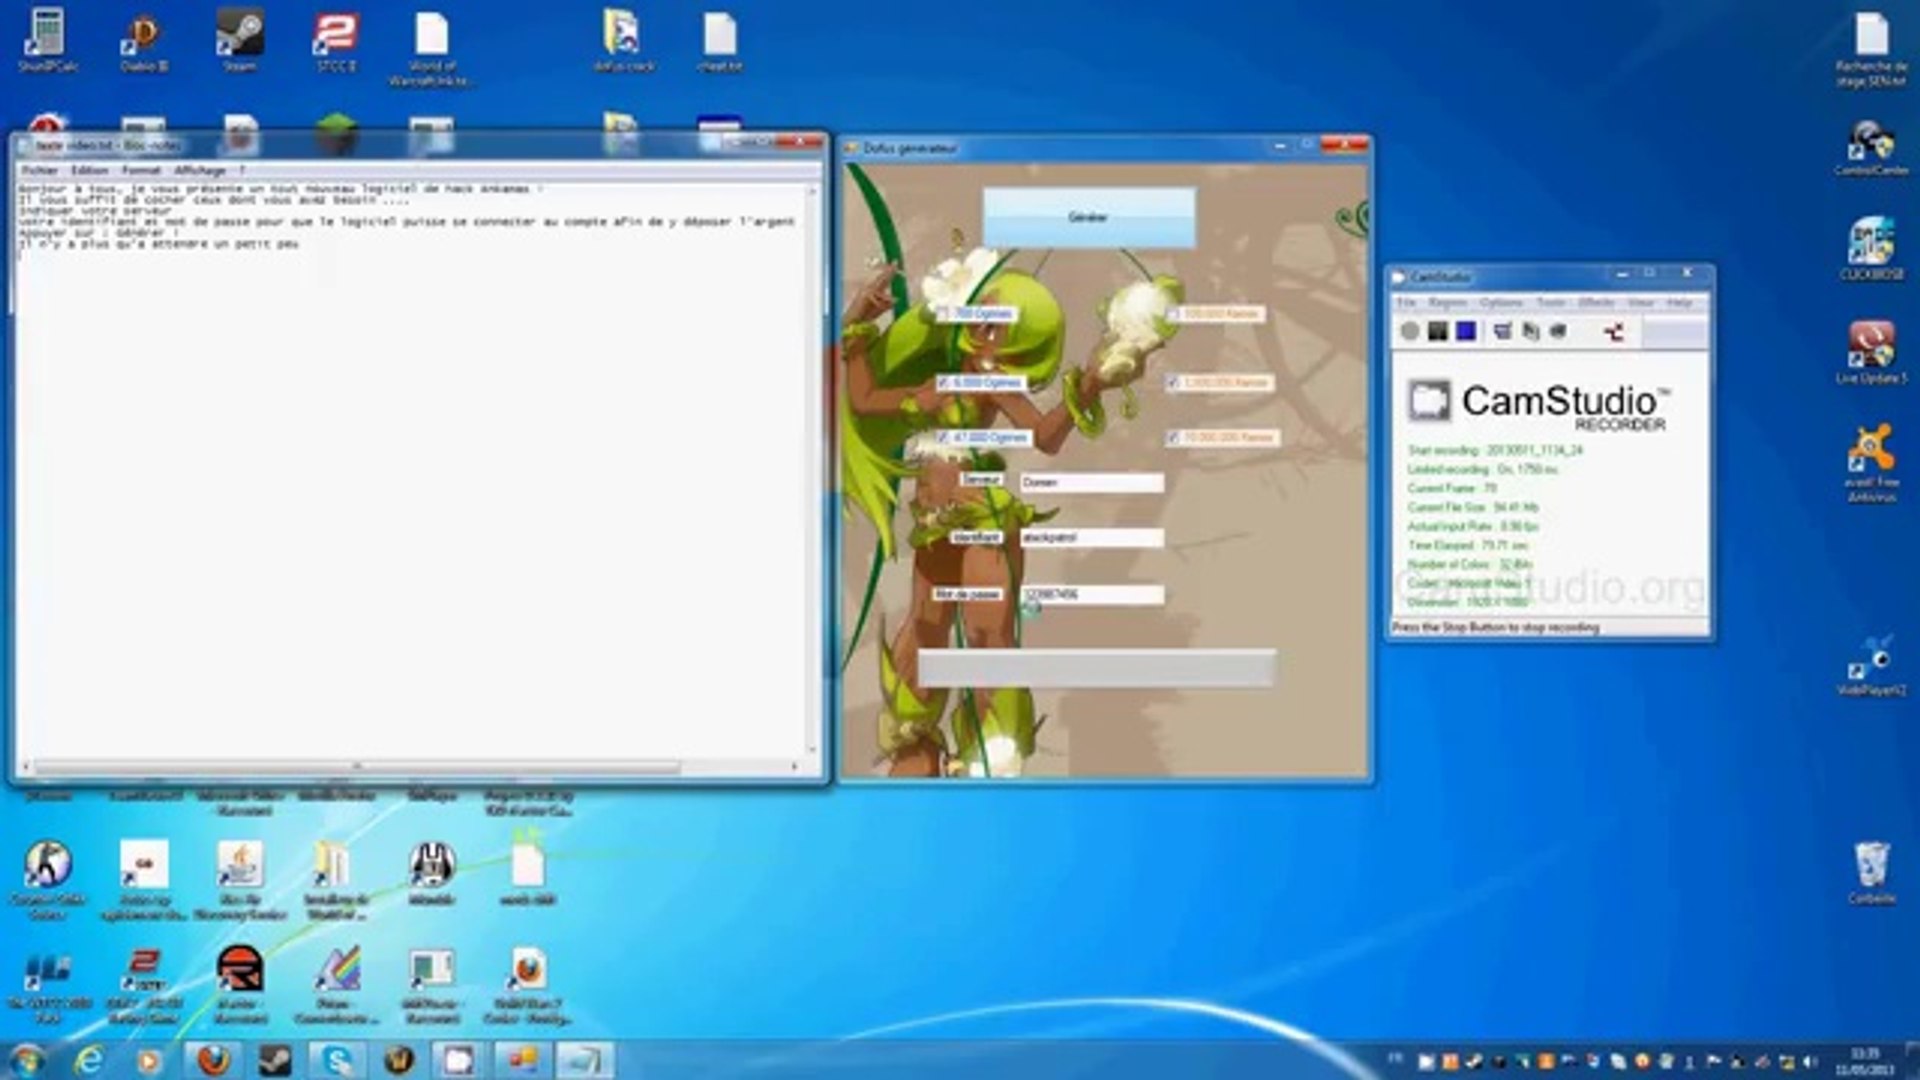The height and width of the screenshot is (1080, 1920).
Task: Click the Mot de passe input field
Action: pos(1092,595)
